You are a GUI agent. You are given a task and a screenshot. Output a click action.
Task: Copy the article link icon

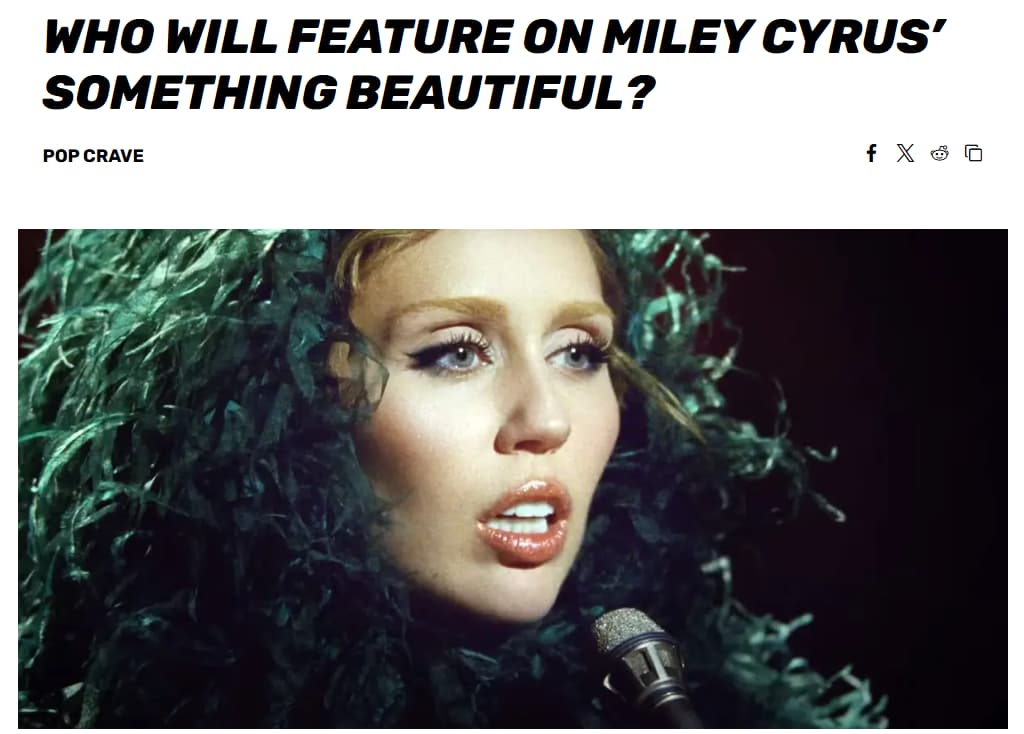coord(974,153)
